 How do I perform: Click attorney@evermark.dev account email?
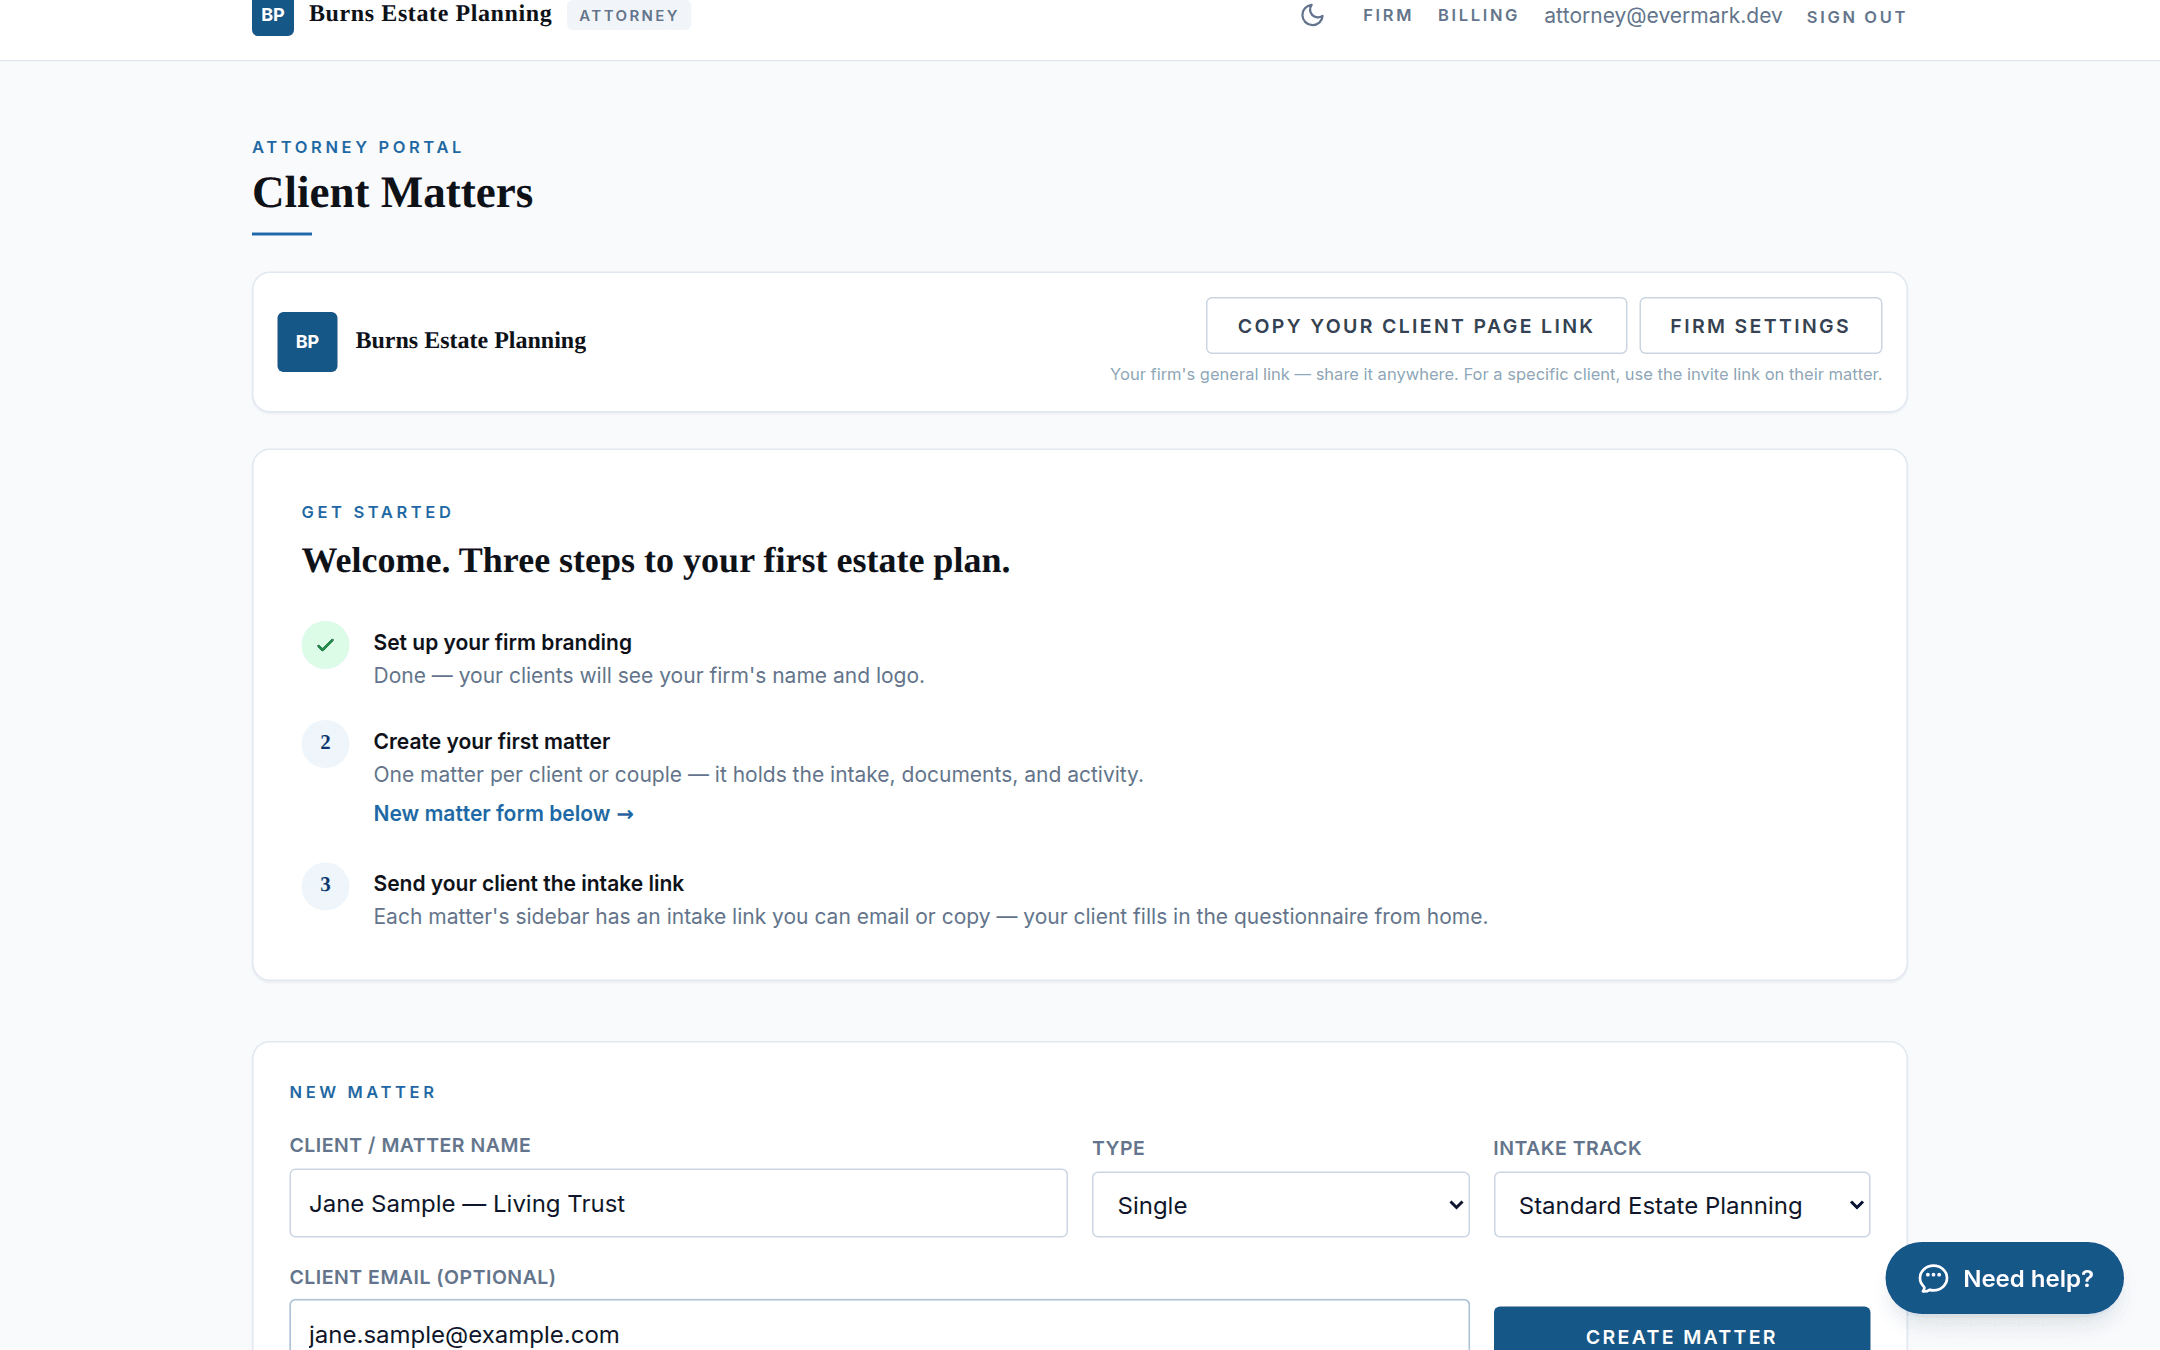(1663, 16)
